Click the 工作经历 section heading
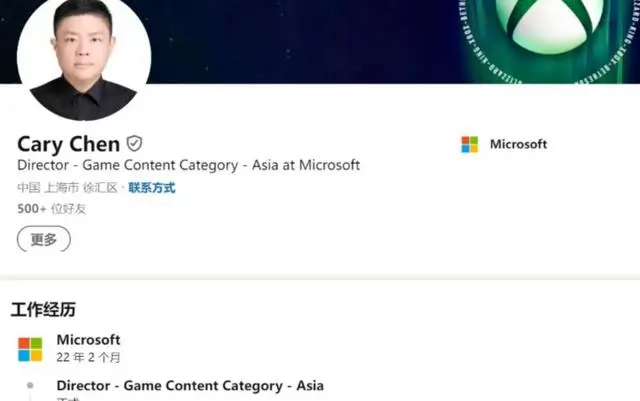The width and height of the screenshot is (640, 401). point(43,310)
